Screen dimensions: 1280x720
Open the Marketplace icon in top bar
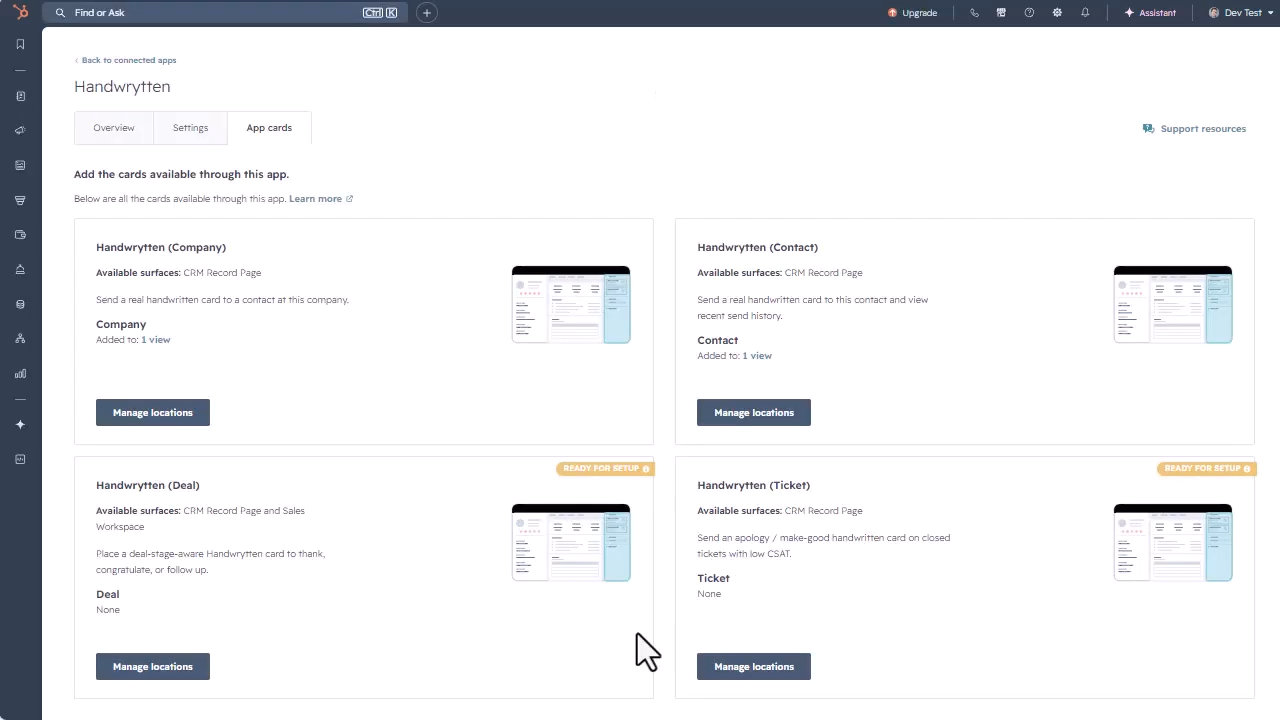pyautogui.click(x=1001, y=13)
